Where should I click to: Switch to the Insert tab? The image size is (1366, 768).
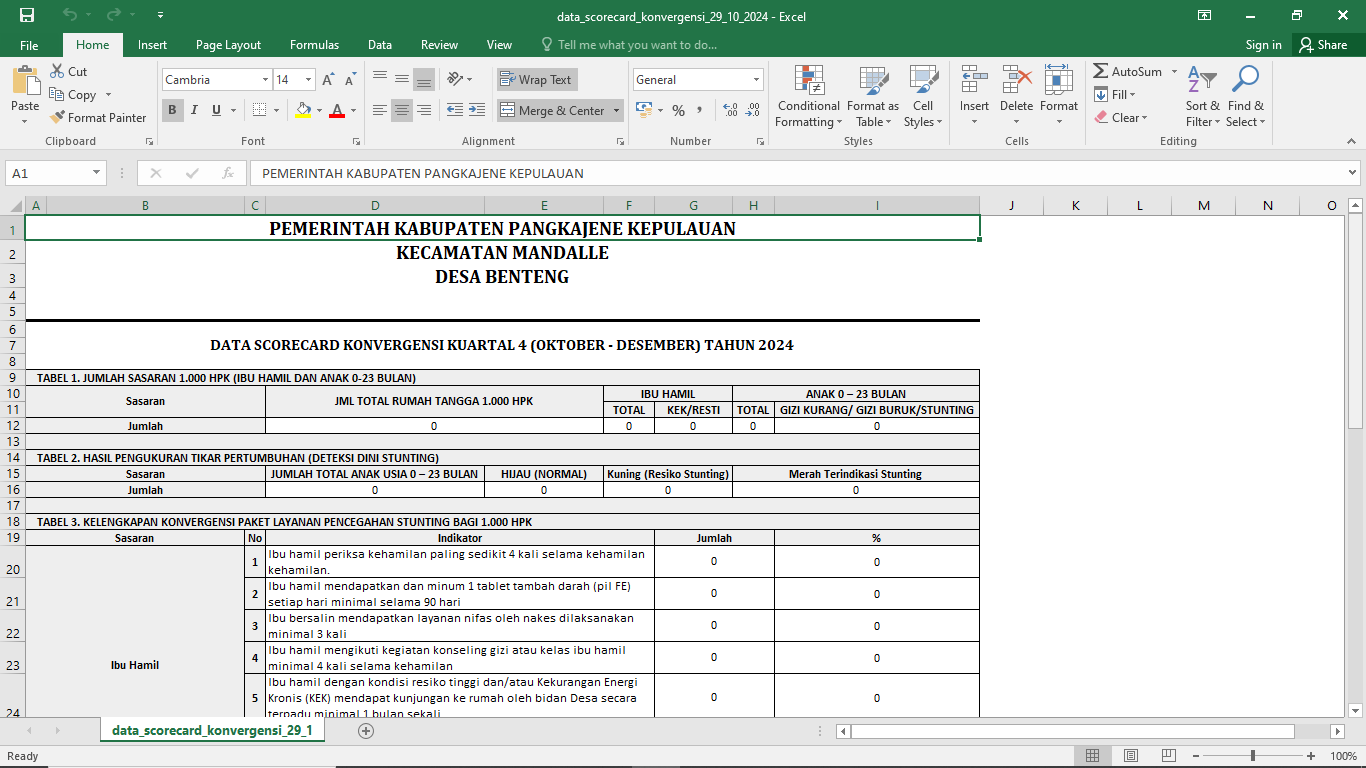pos(152,45)
